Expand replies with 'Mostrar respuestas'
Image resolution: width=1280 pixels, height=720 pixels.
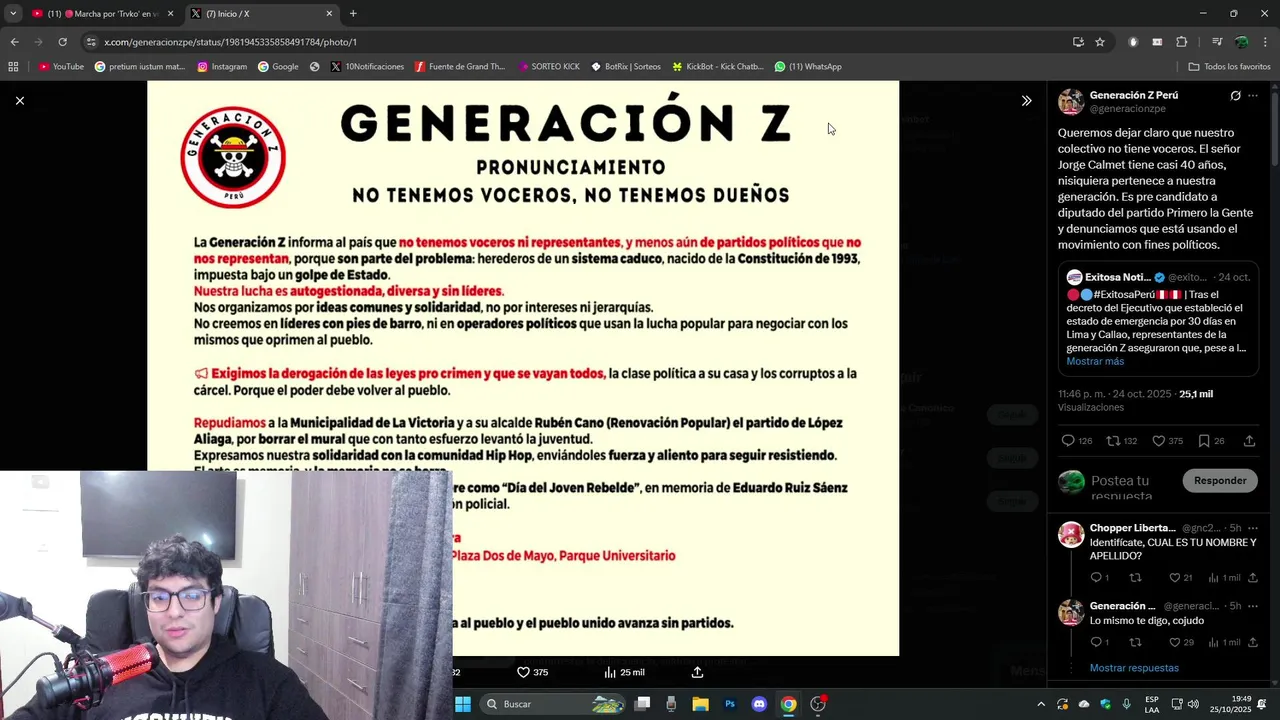tap(1134, 668)
